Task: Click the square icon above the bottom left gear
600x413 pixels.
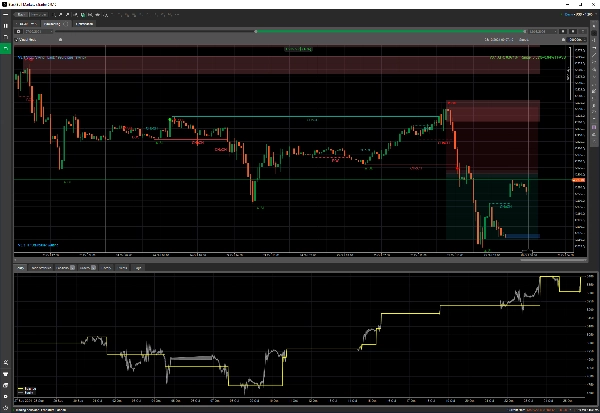Action: coord(5,397)
